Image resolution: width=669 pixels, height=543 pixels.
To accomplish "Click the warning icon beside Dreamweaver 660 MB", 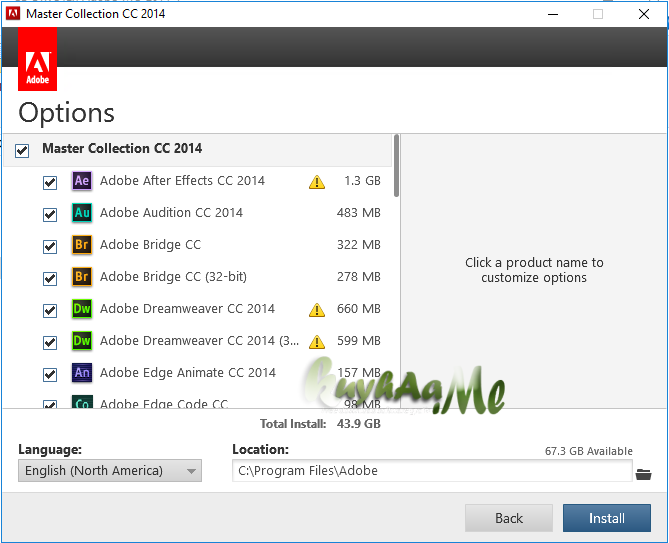I will 317,310.
